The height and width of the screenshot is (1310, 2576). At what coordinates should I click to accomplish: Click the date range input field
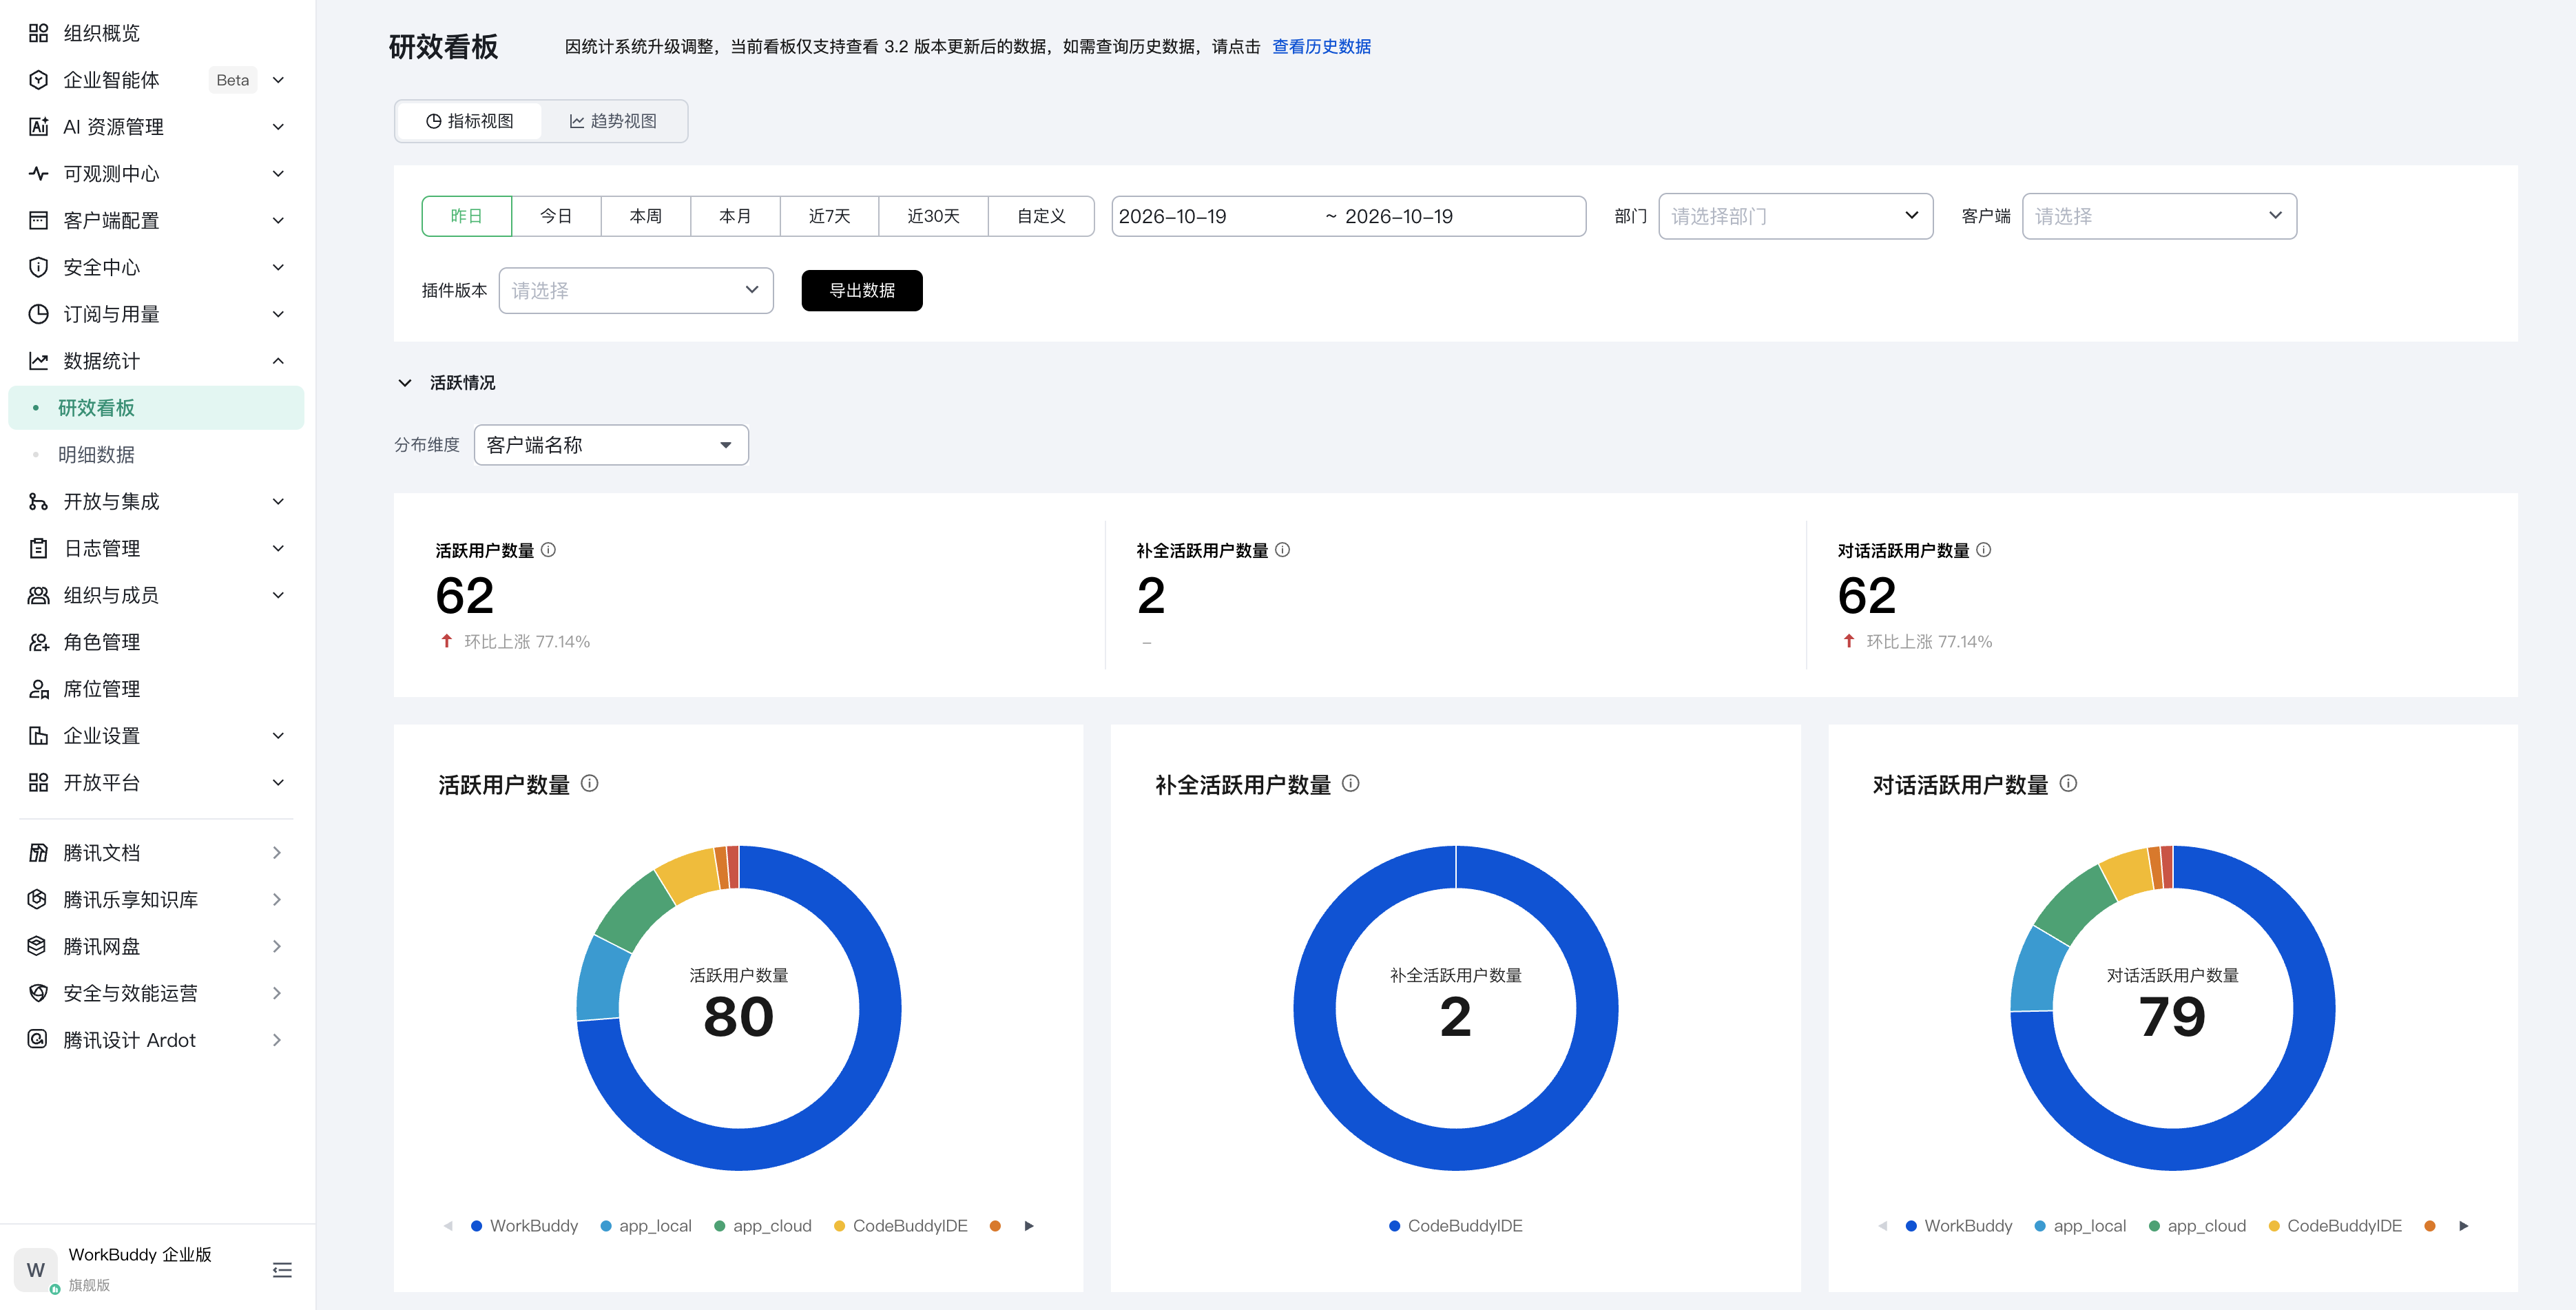point(1348,216)
